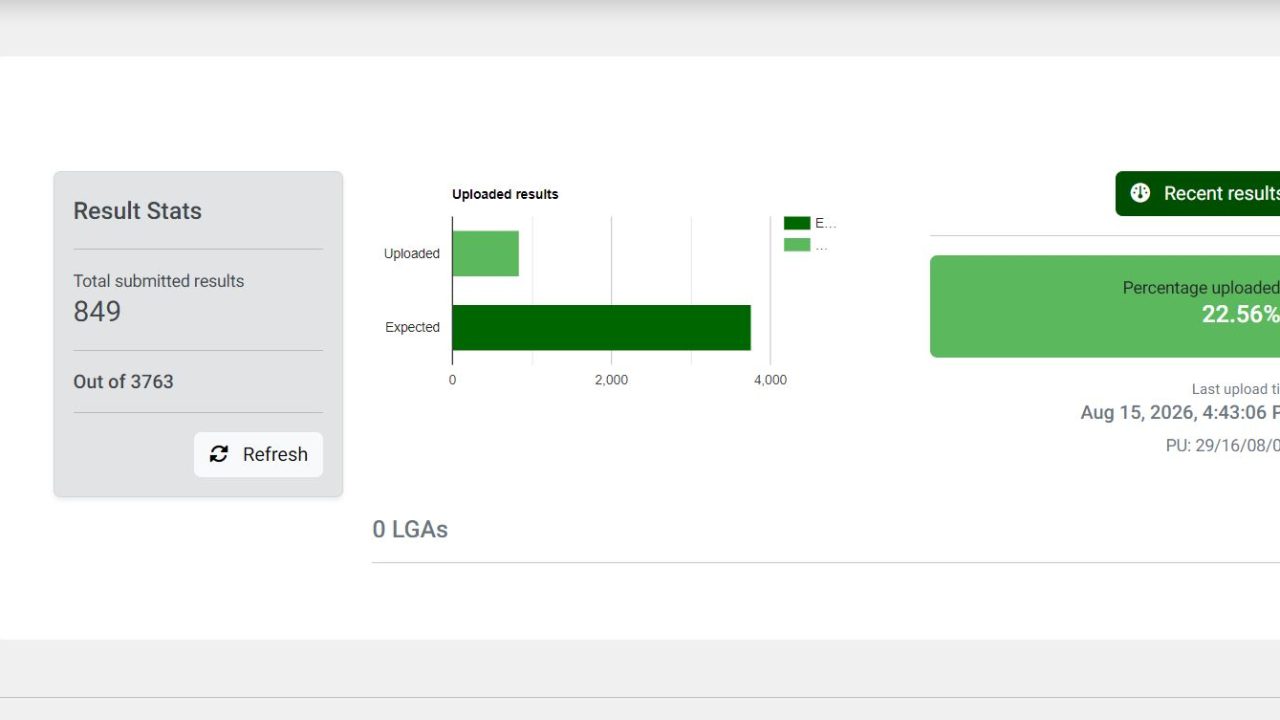The width and height of the screenshot is (1280, 720).
Task: Click the Percentage uploaded green card
Action: coord(1105,306)
